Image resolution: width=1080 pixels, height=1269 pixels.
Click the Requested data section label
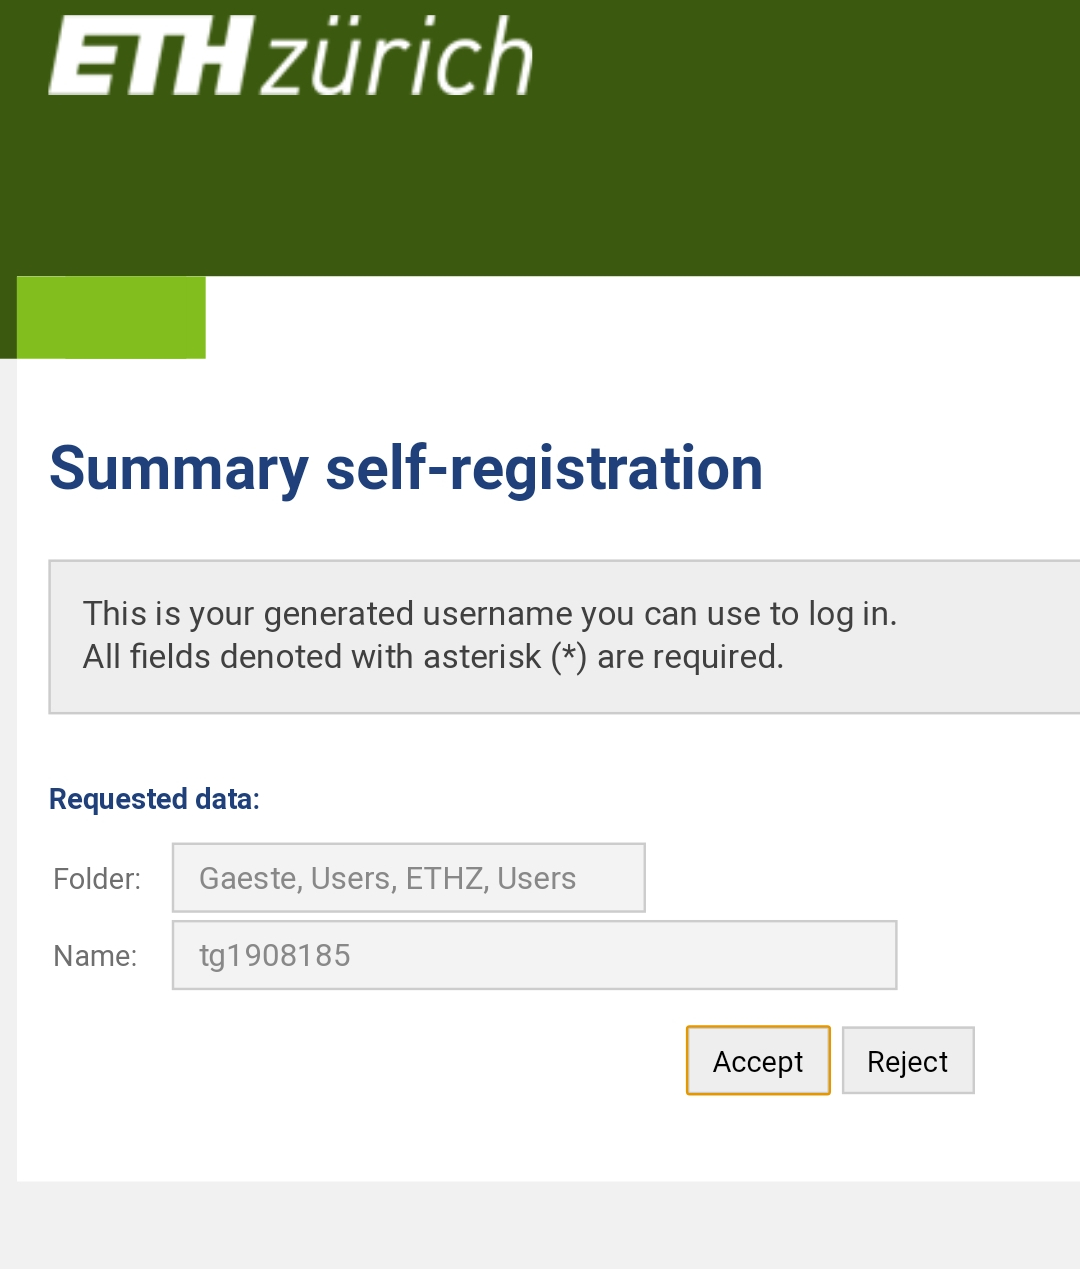tap(155, 799)
